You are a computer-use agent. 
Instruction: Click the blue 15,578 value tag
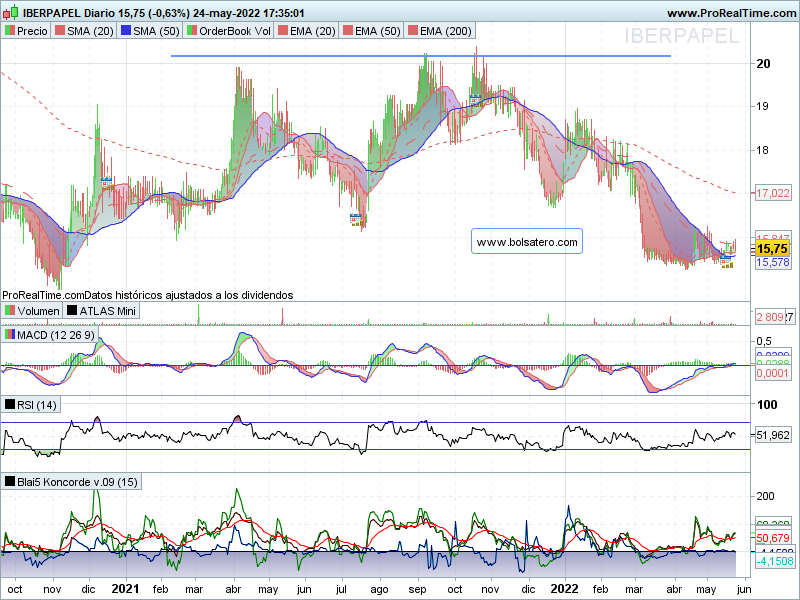(772, 262)
